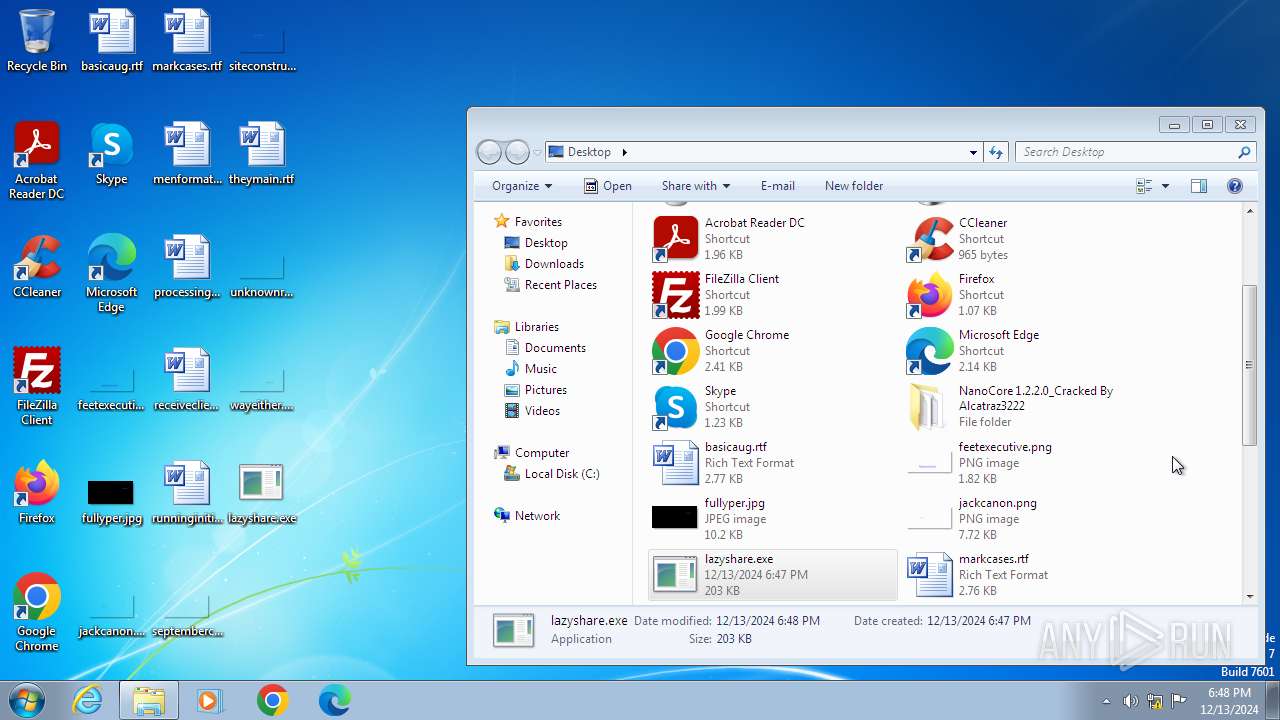Go back in Explorer navigation
The image size is (1280, 720).
click(x=489, y=152)
